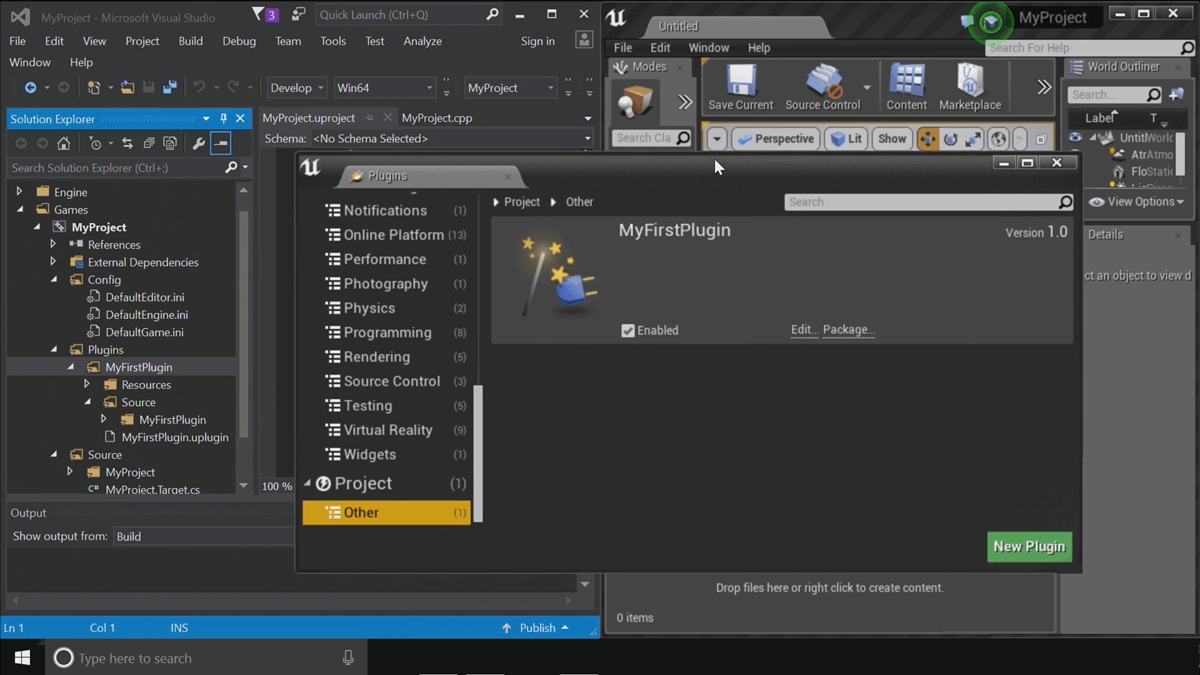The width and height of the screenshot is (1200, 675).
Task: Click the wrench Properties icon in Solution Explorer toolbar
Action: [x=198, y=142]
